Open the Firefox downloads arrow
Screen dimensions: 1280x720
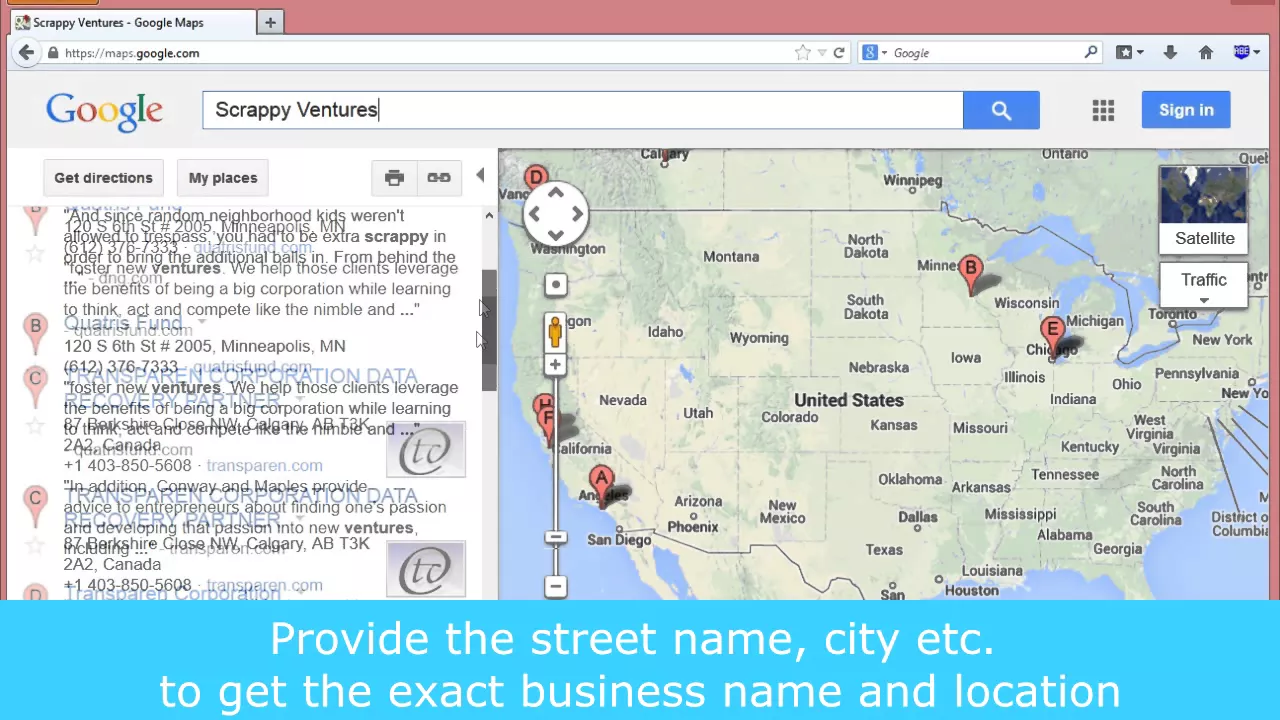(1170, 53)
